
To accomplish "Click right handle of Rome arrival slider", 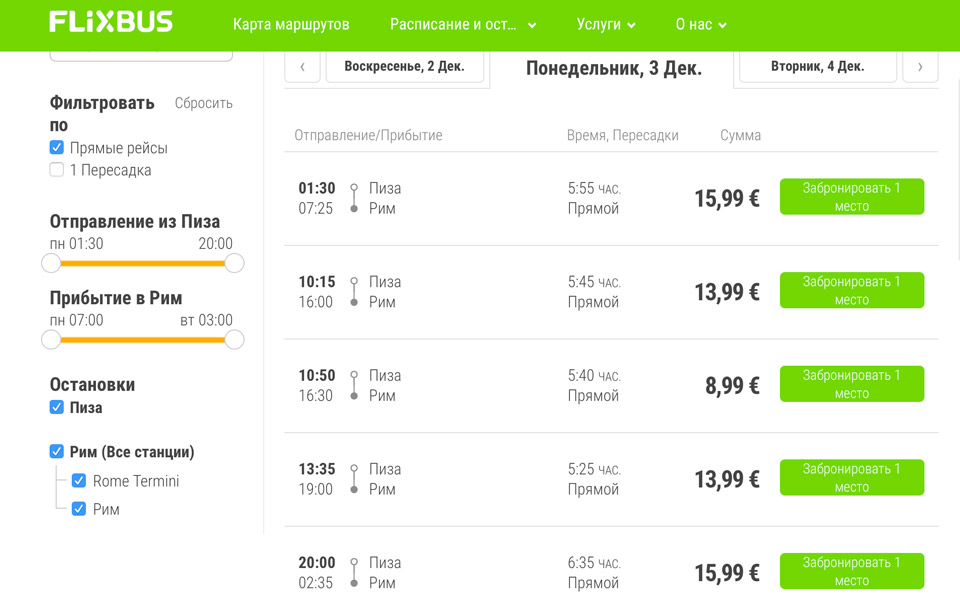I will coord(234,340).
